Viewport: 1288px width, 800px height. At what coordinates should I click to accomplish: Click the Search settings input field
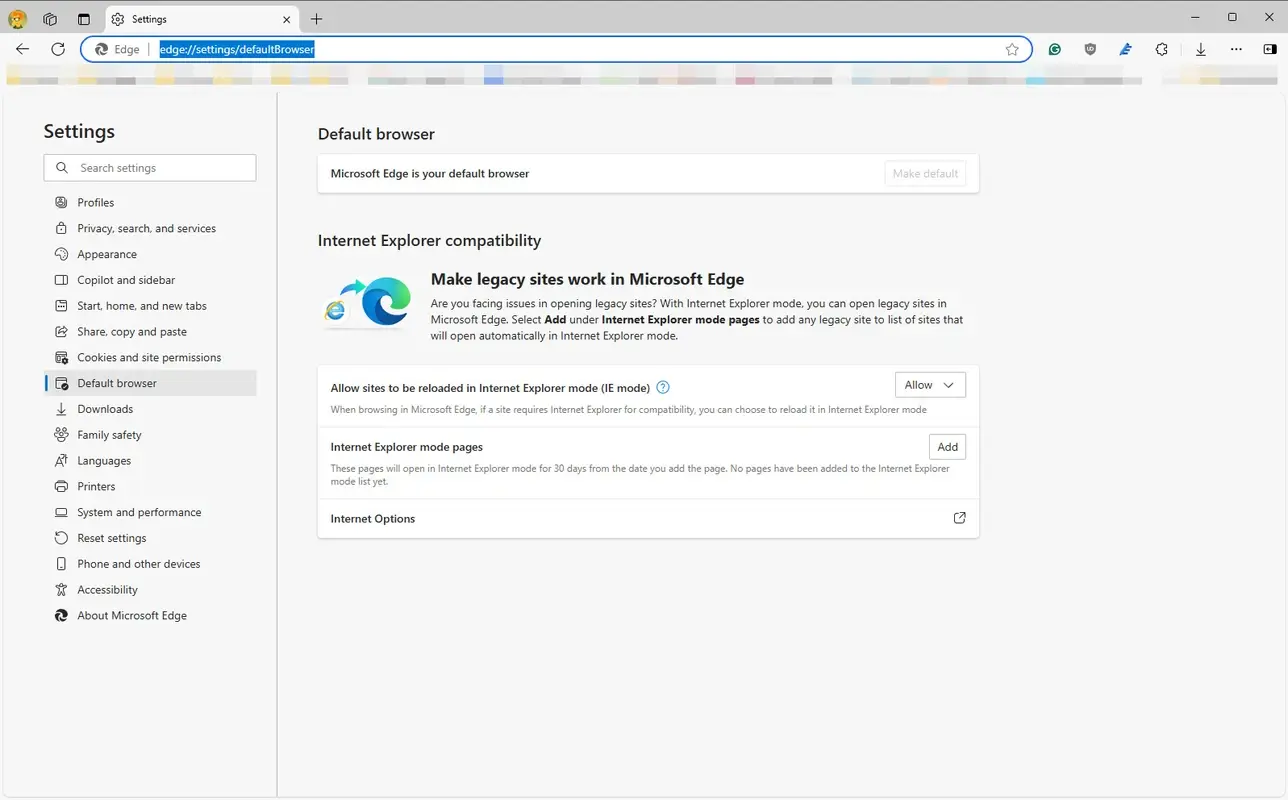point(150,167)
